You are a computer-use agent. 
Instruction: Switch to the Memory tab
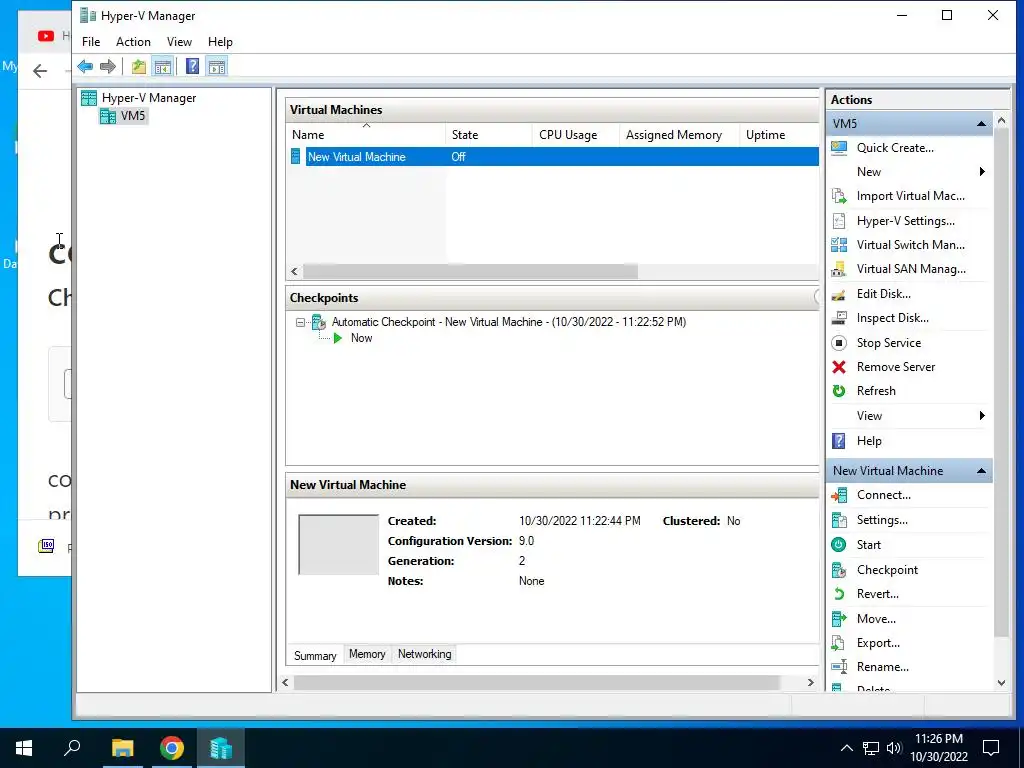(x=367, y=654)
